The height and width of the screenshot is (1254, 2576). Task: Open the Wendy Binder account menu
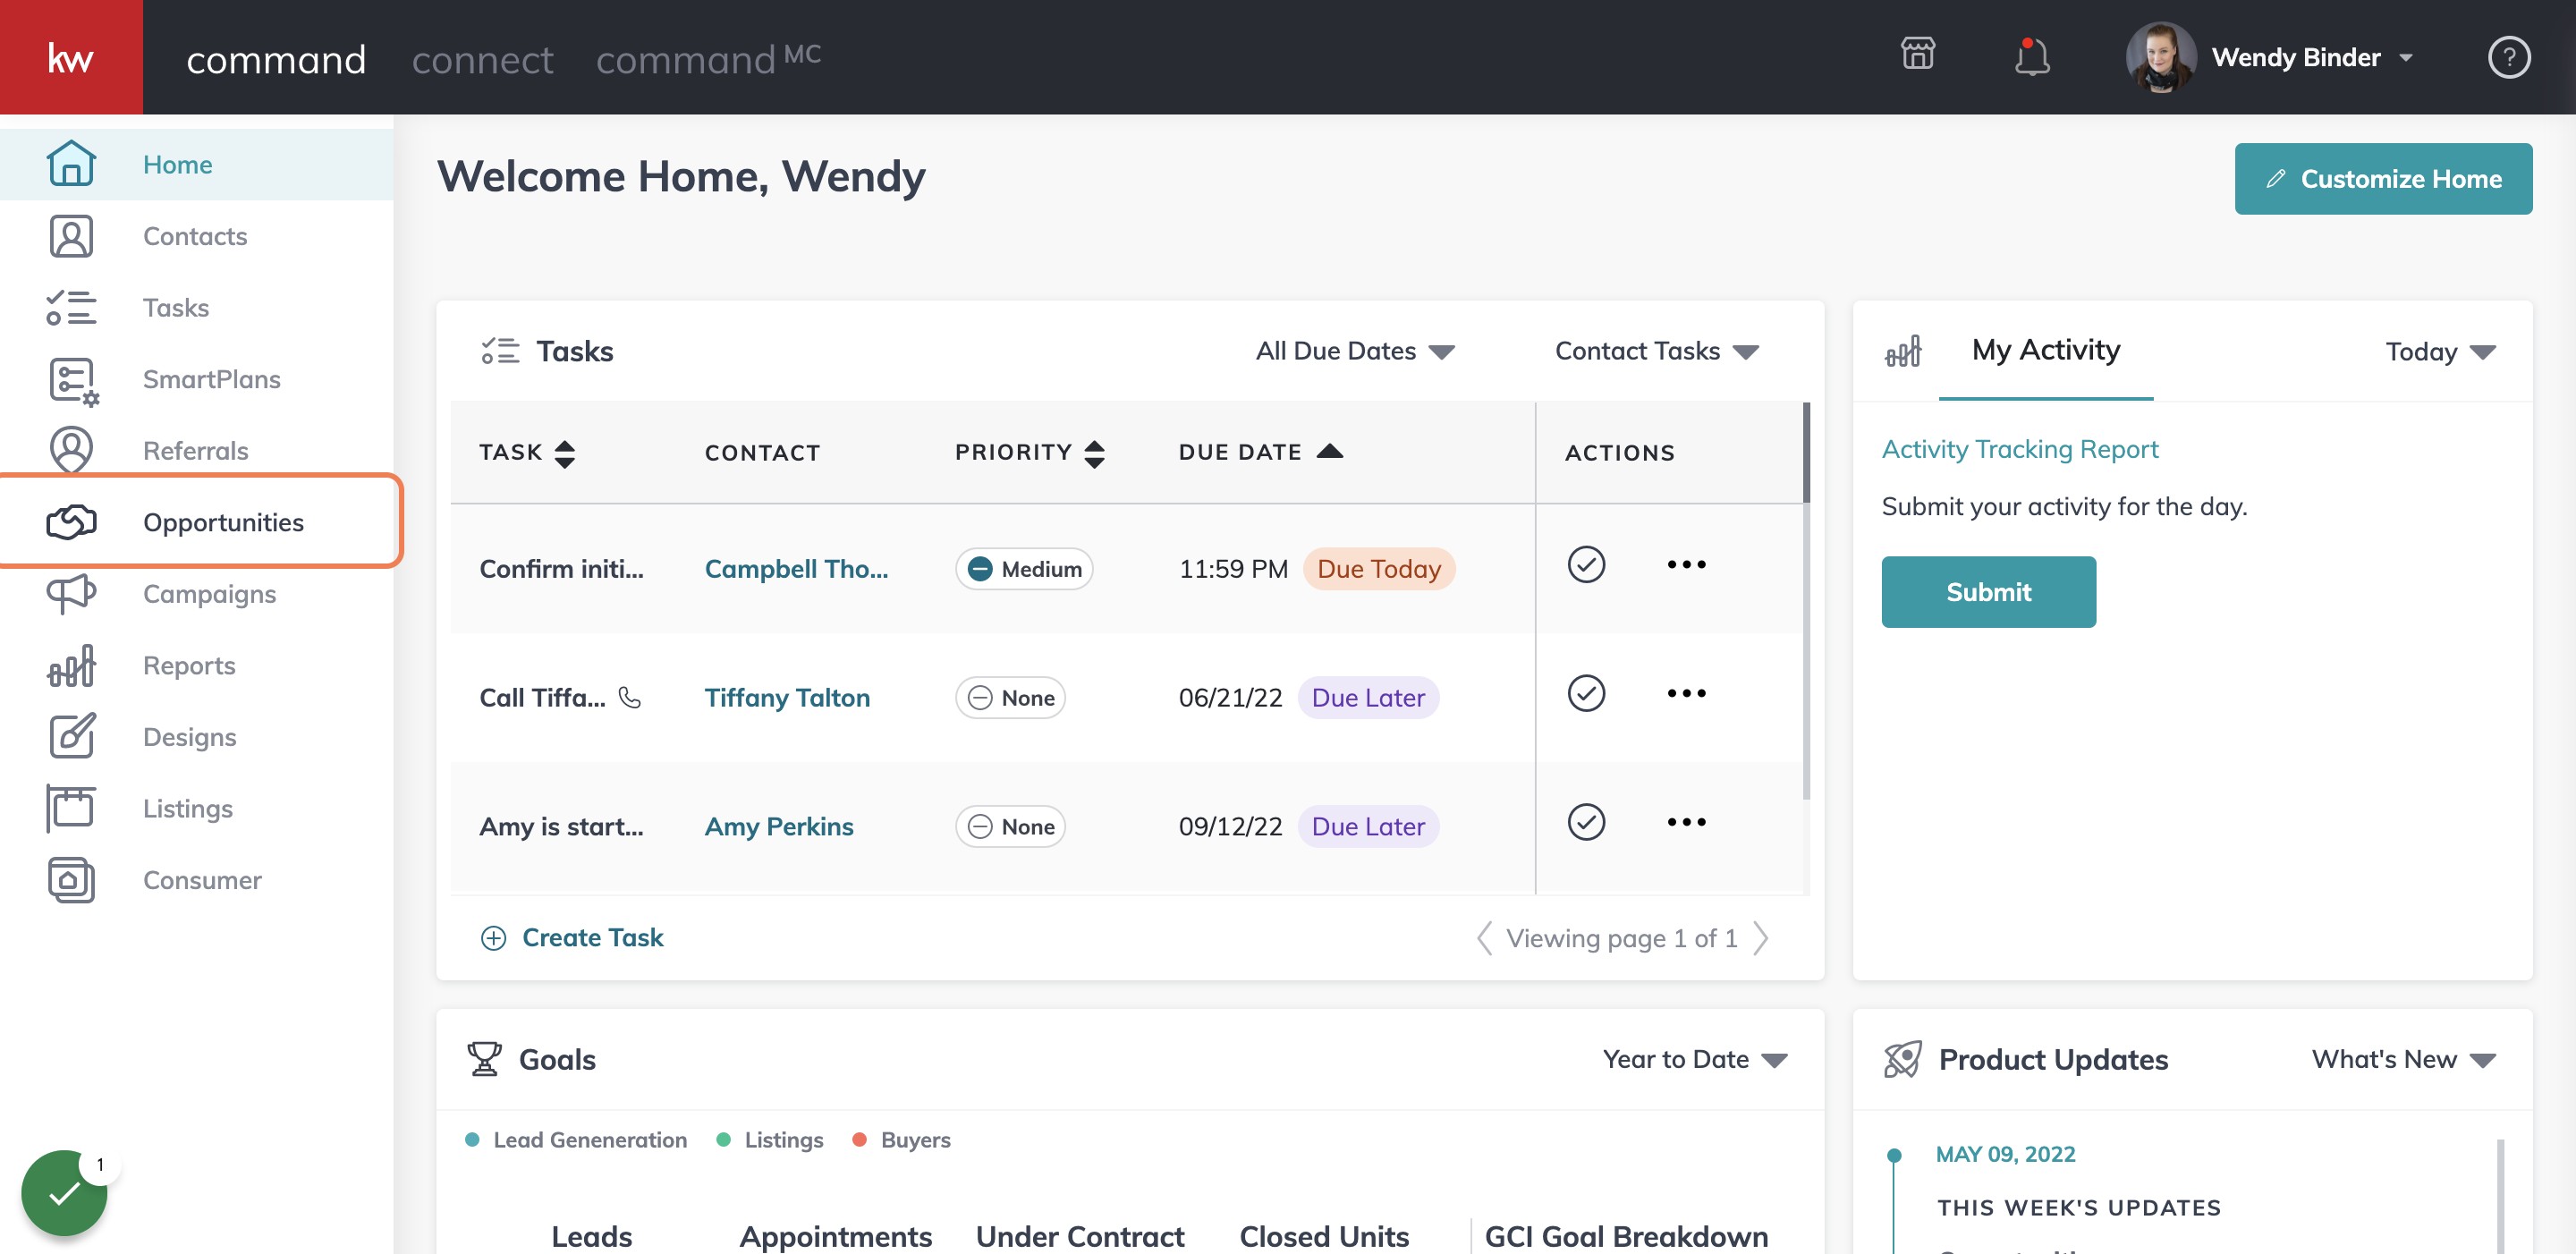point(2271,57)
